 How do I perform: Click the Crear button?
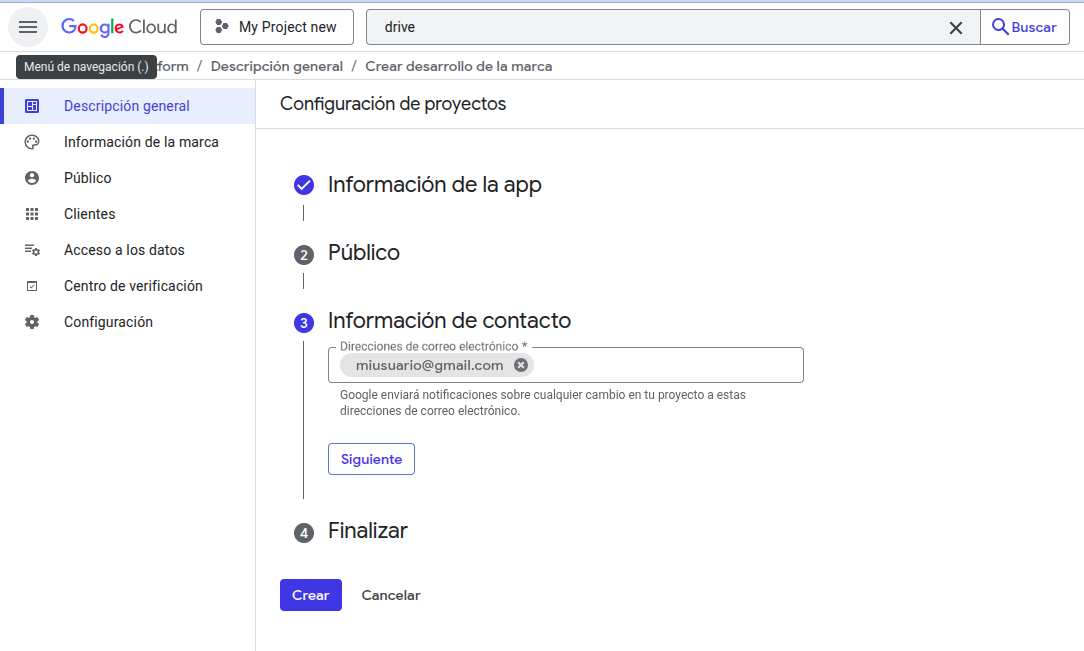[310, 595]
